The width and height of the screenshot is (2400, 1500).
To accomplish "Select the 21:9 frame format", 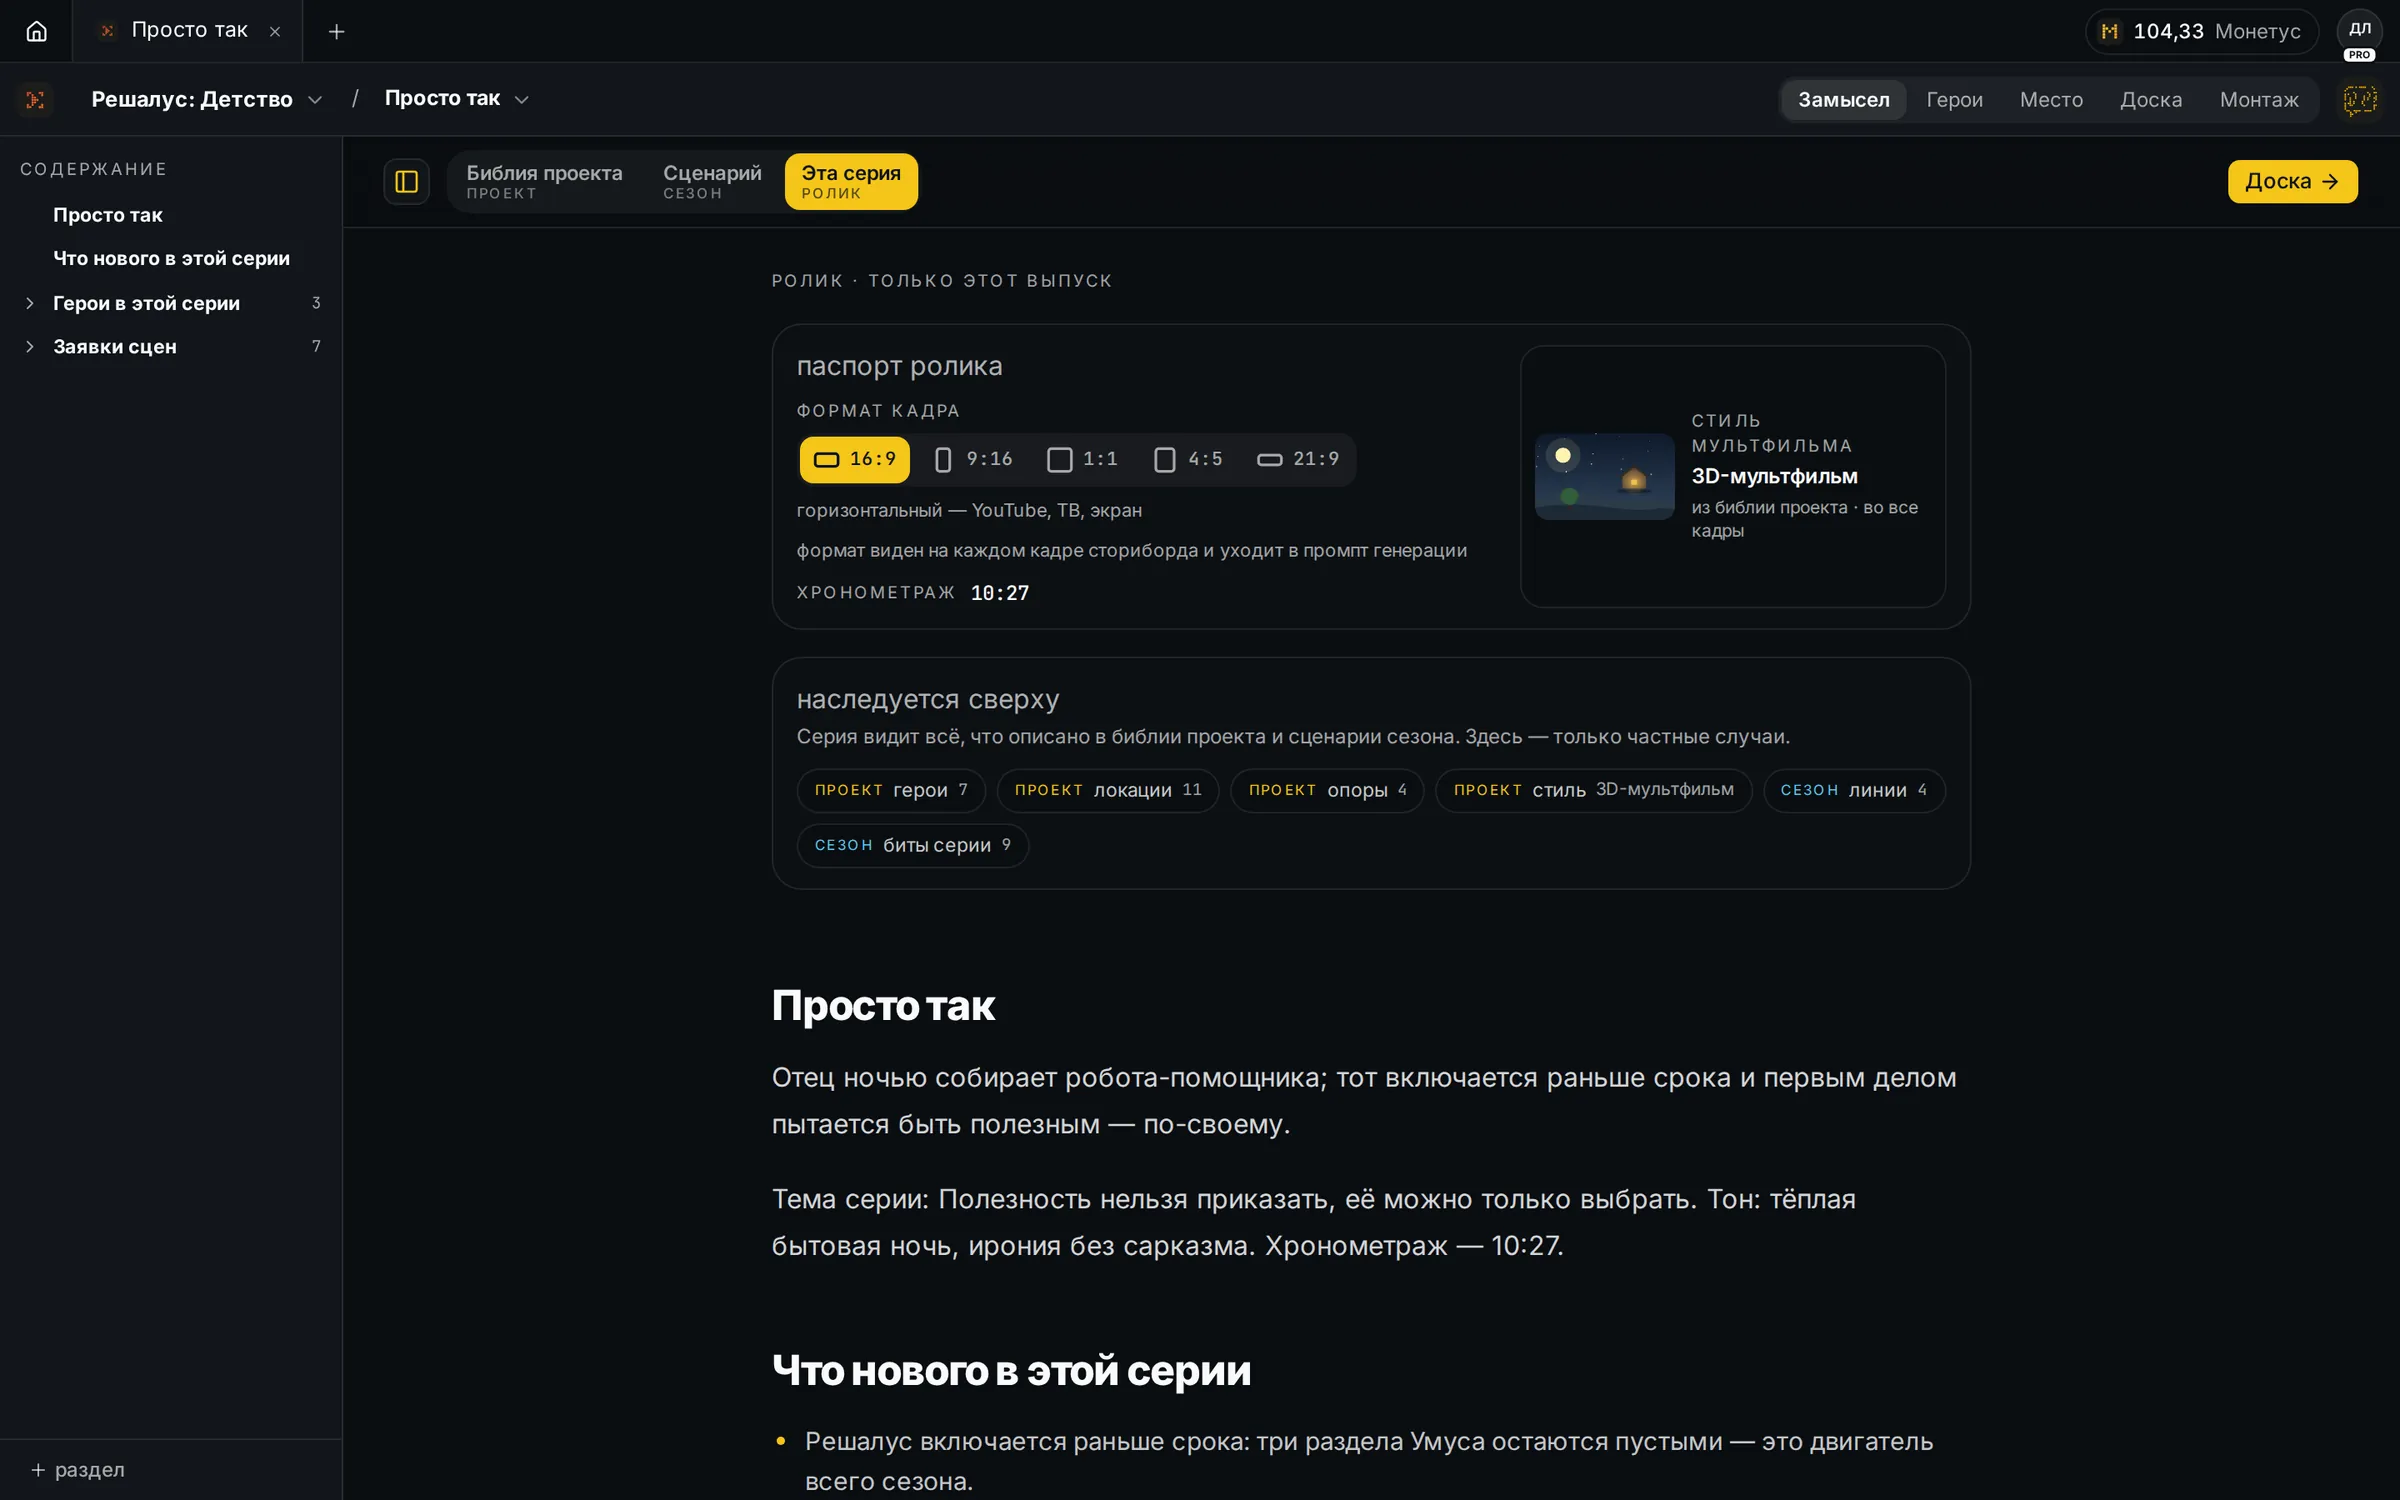I will click(1298, 459).
